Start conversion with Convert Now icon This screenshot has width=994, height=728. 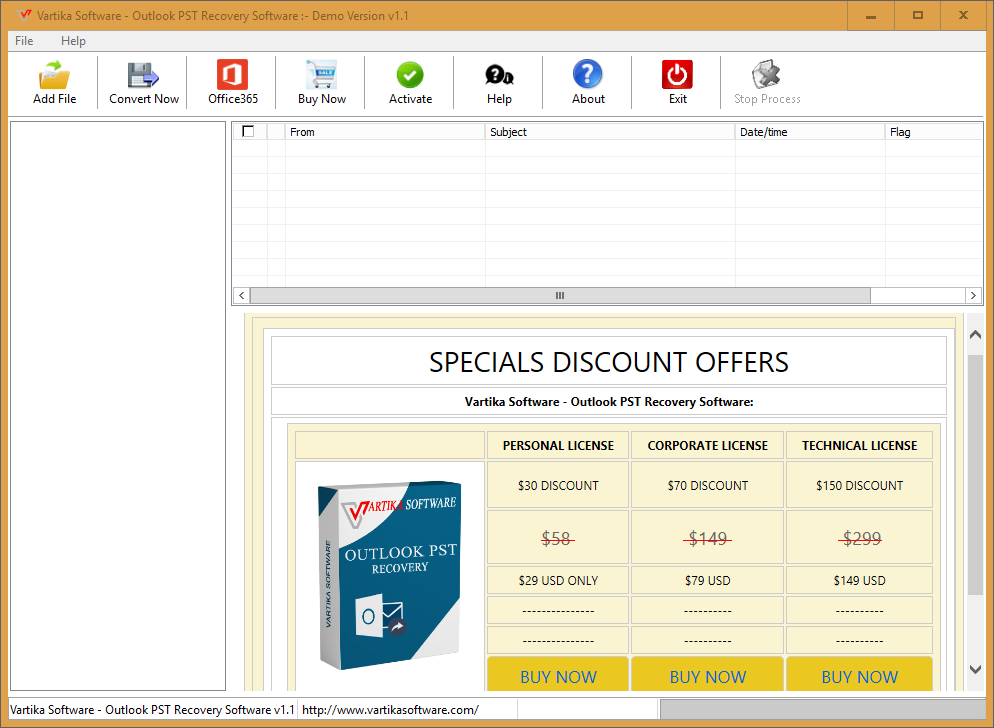tap(143, 75)
